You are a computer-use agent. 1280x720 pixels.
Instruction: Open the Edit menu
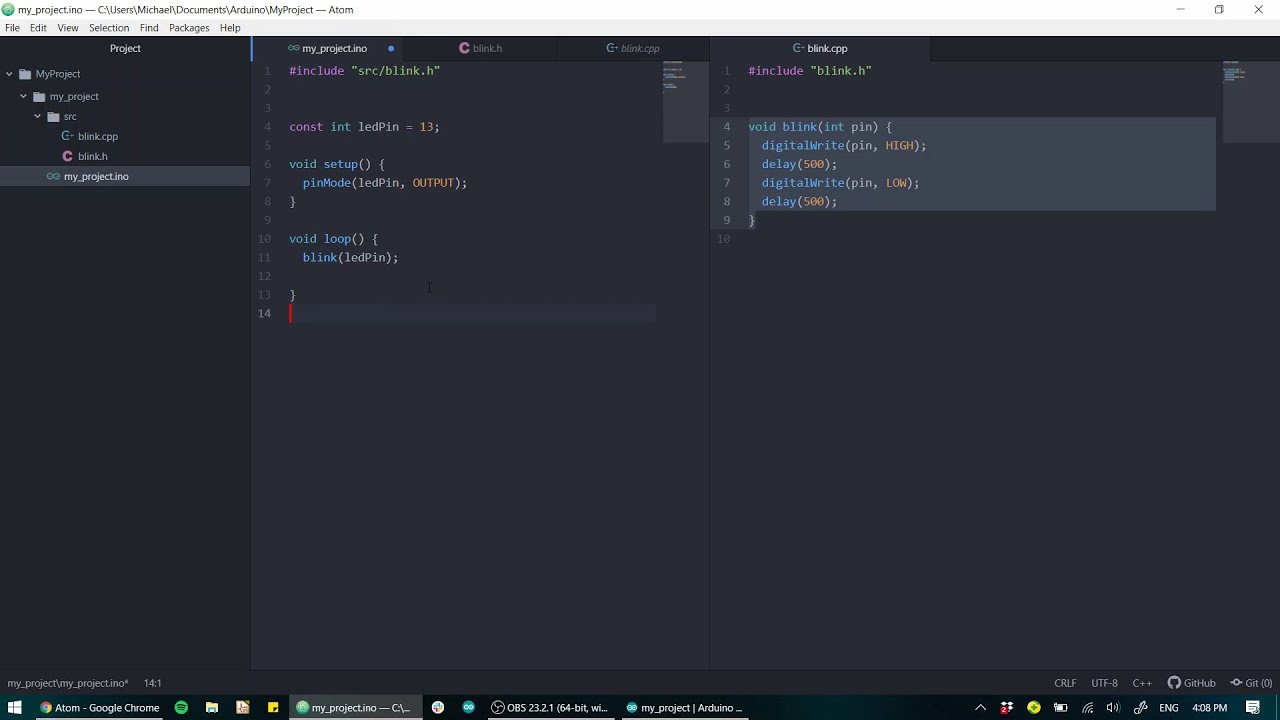tap(38, 28)
